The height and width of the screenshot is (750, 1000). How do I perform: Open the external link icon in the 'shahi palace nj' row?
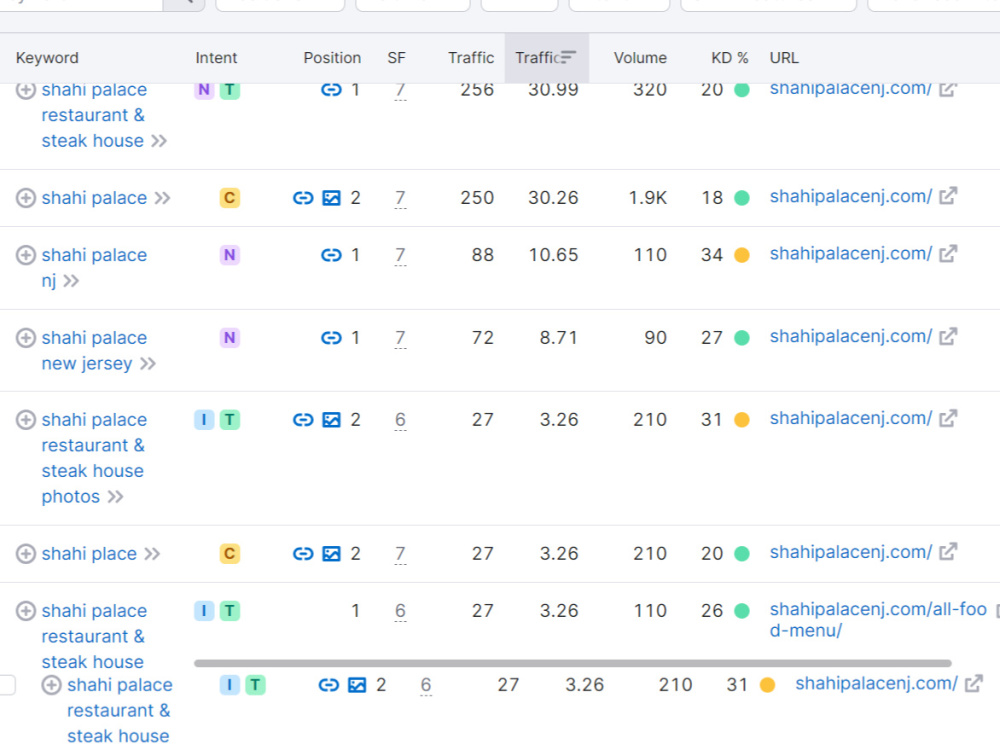pos(948,254)
